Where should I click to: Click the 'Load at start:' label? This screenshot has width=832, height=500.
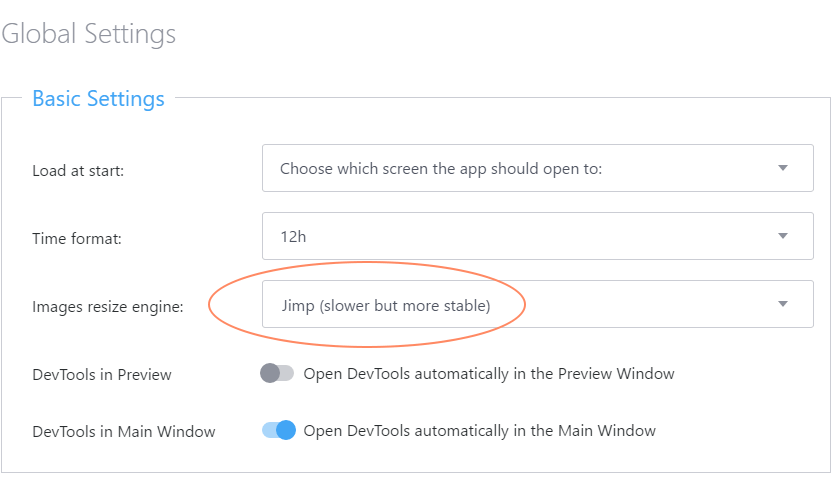coord(78,170)
